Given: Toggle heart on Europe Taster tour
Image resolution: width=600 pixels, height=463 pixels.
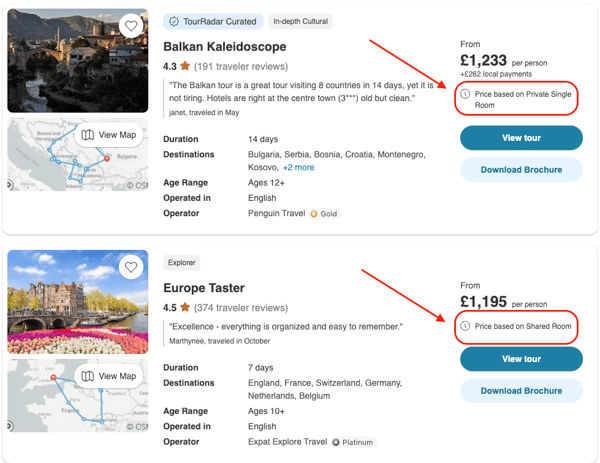Looking at the screenshot, I should pos(131,268).
